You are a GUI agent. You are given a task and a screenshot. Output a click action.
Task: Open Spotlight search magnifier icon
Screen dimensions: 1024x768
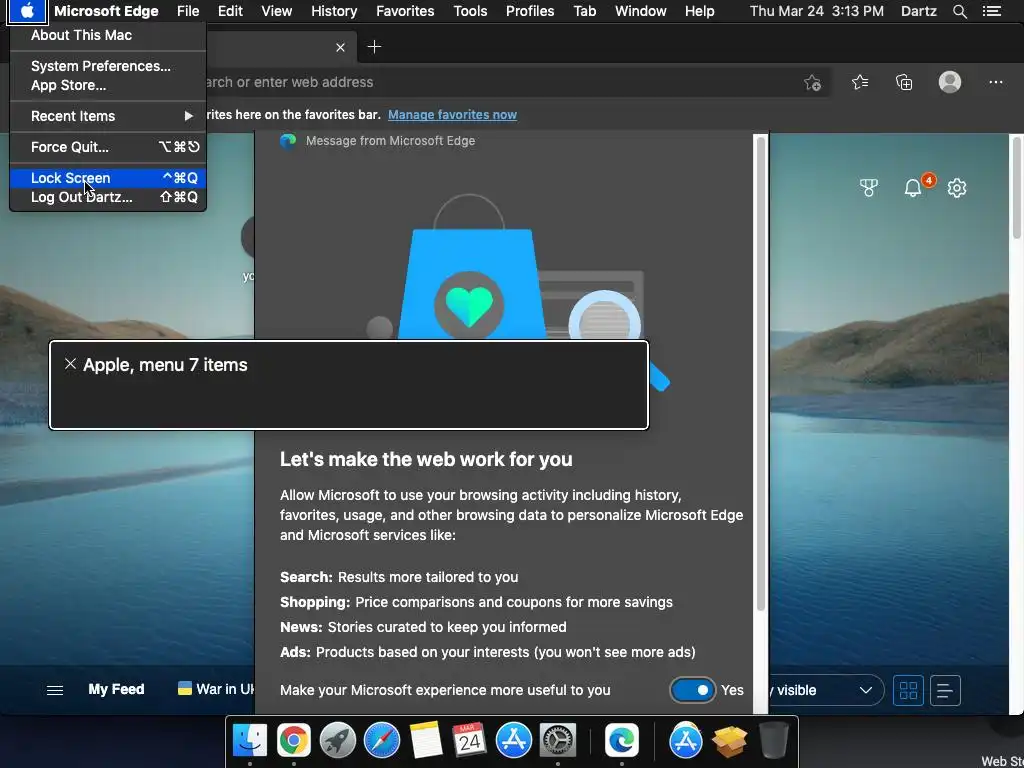pyautogui.click(x=960, y=12)
